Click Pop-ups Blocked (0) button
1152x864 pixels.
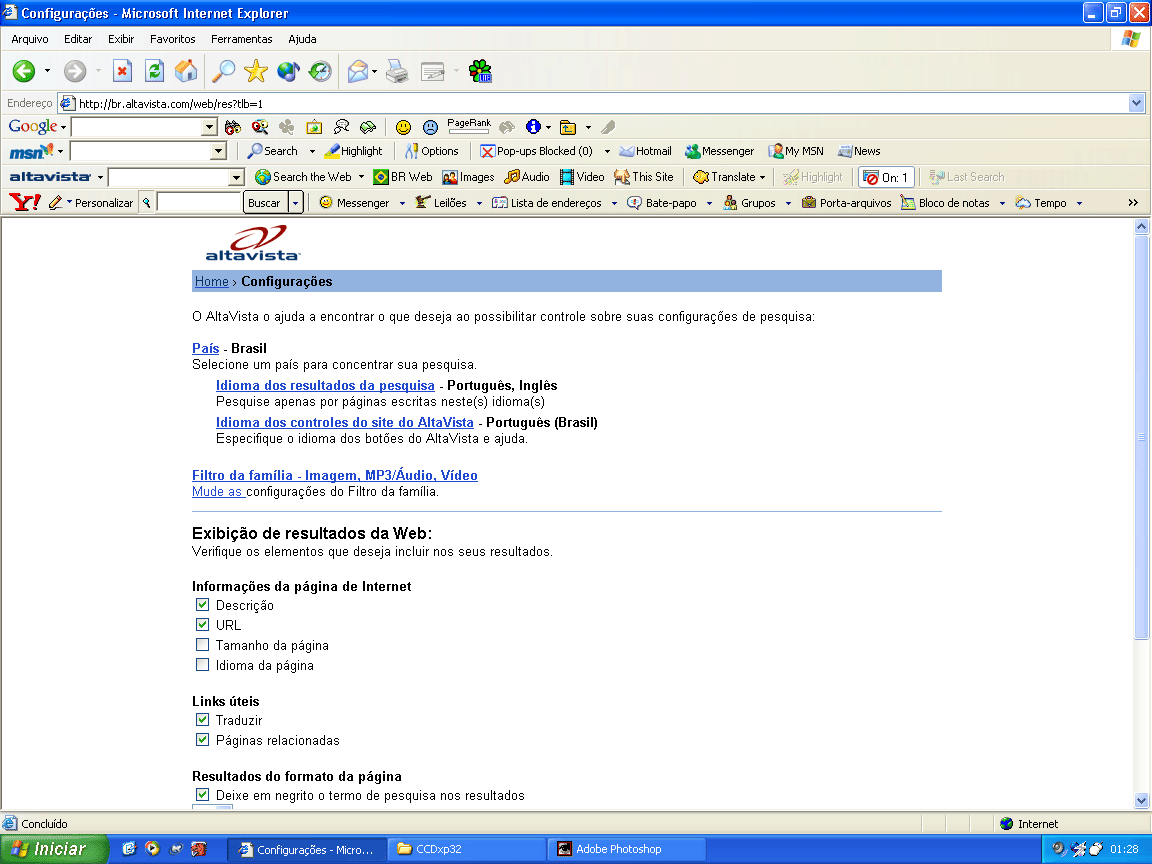click(536, 151)
